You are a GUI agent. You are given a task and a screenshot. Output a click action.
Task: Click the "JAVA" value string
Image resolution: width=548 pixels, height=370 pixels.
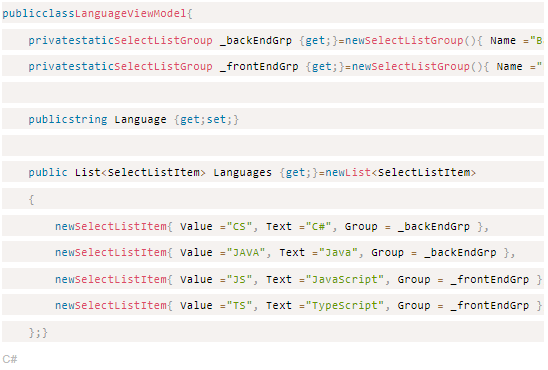pyautogui.click(x=246, y=253)
